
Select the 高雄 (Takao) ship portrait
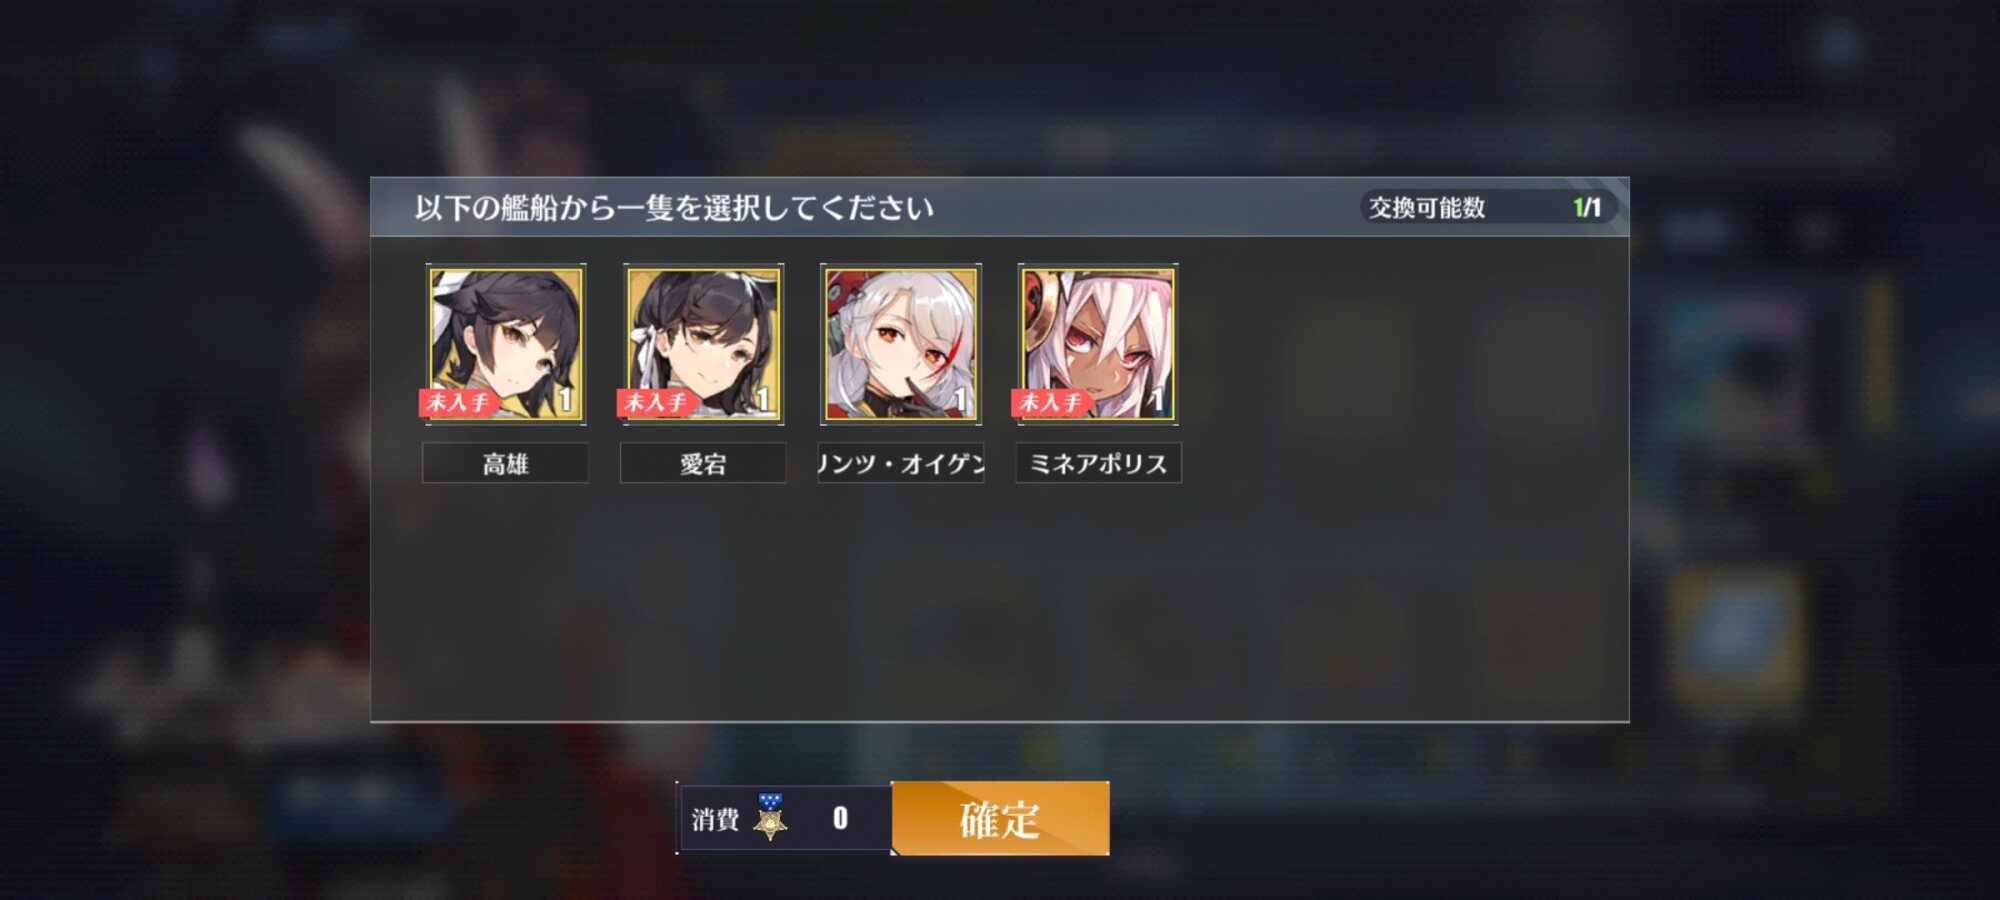coord(506,344)
